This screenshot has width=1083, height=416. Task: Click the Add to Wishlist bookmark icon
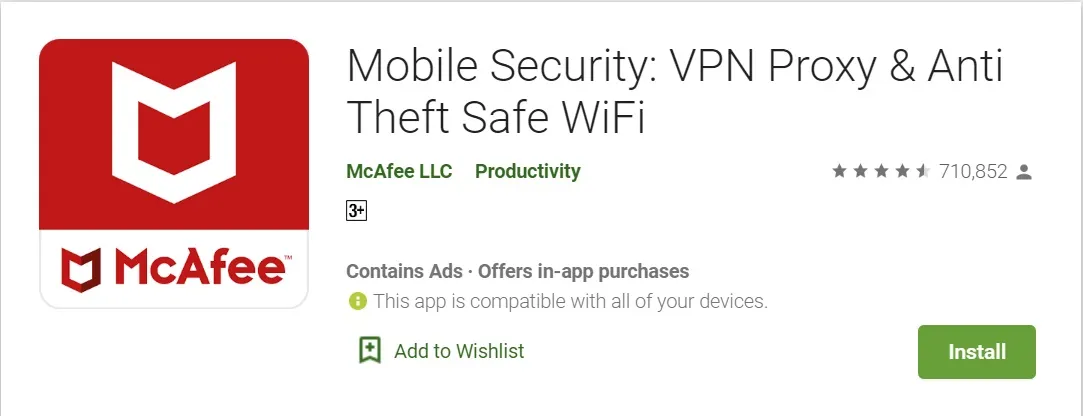(x=370, y=351)
